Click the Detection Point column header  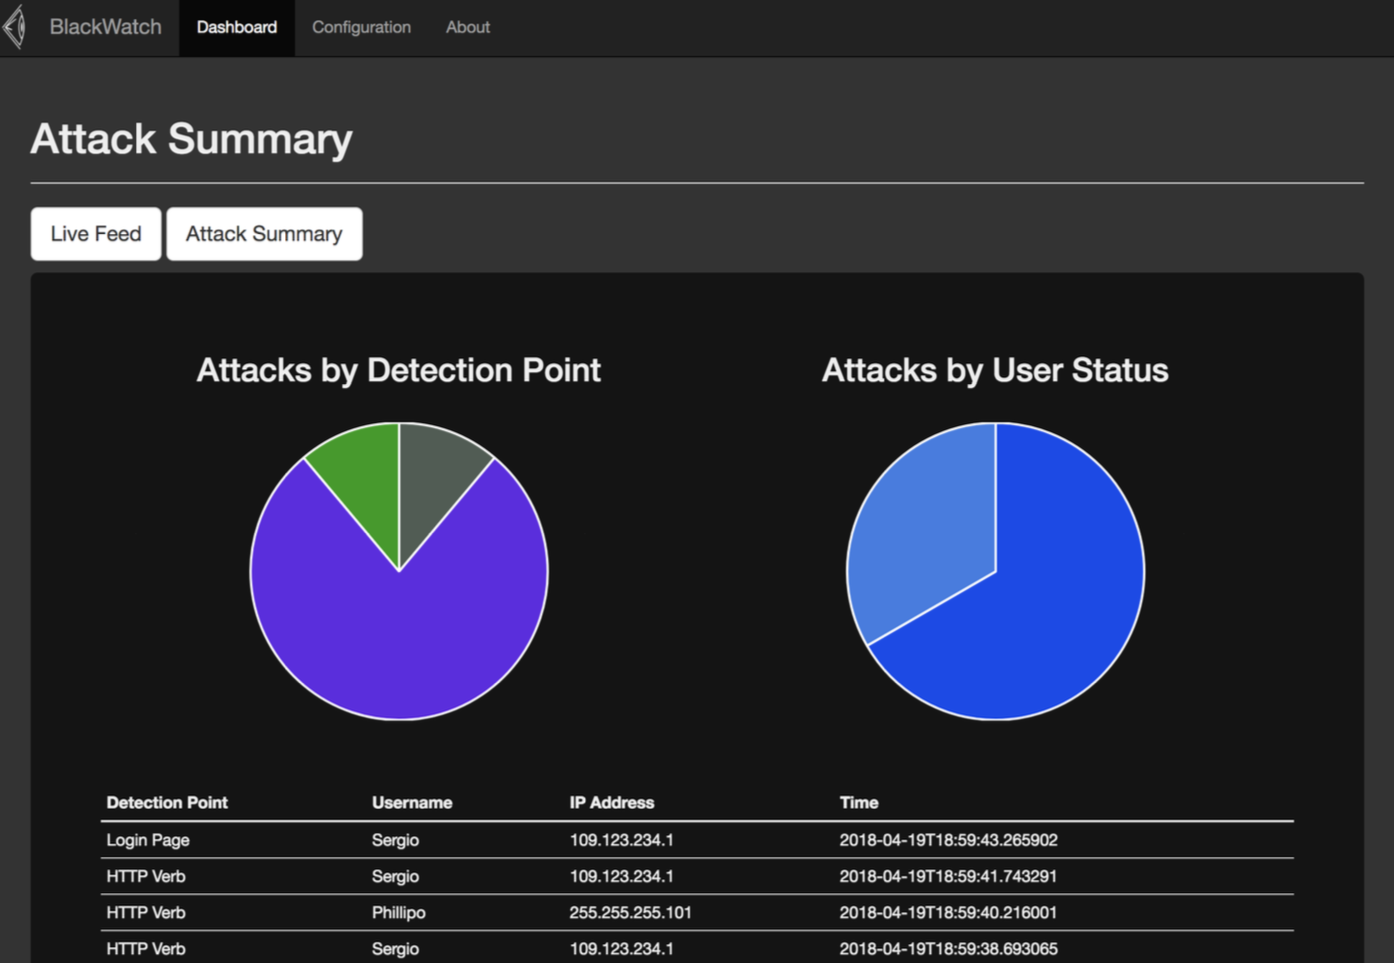point(167,802)
